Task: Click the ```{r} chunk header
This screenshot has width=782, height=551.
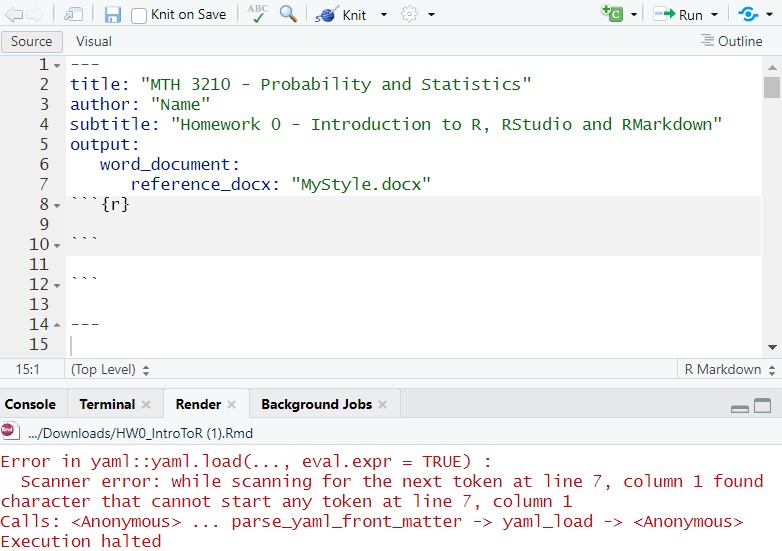Action: (101, 204)
